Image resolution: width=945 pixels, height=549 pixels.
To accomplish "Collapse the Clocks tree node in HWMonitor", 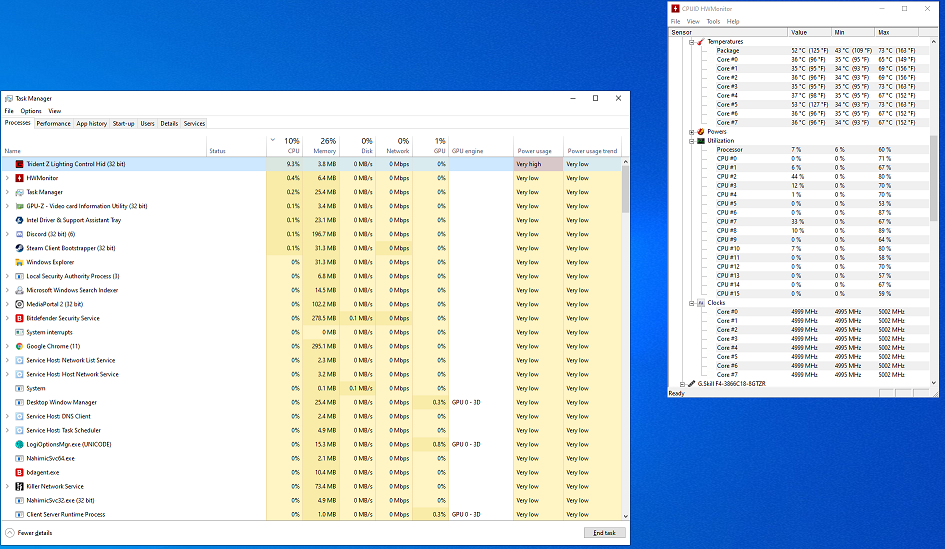I will point(691,303).
